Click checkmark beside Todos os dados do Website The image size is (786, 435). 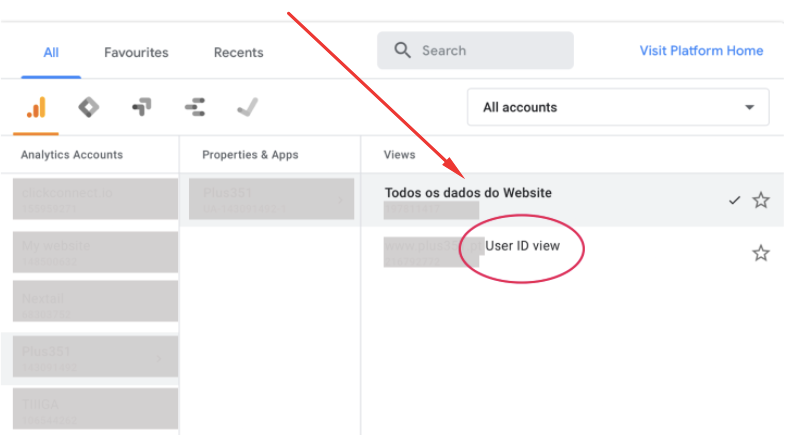[734, 200]
